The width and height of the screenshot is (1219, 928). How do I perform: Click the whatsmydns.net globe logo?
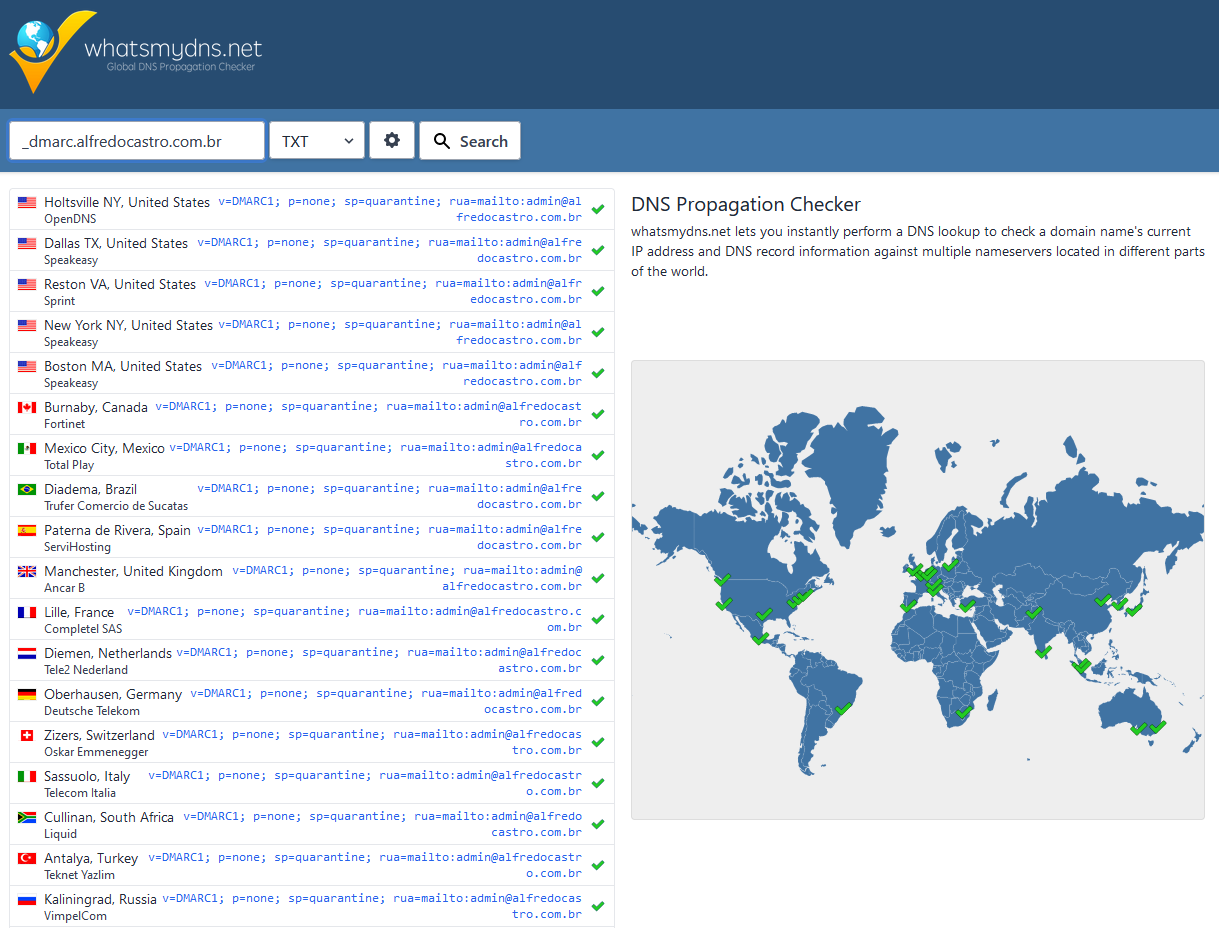[x=52, y=51]
